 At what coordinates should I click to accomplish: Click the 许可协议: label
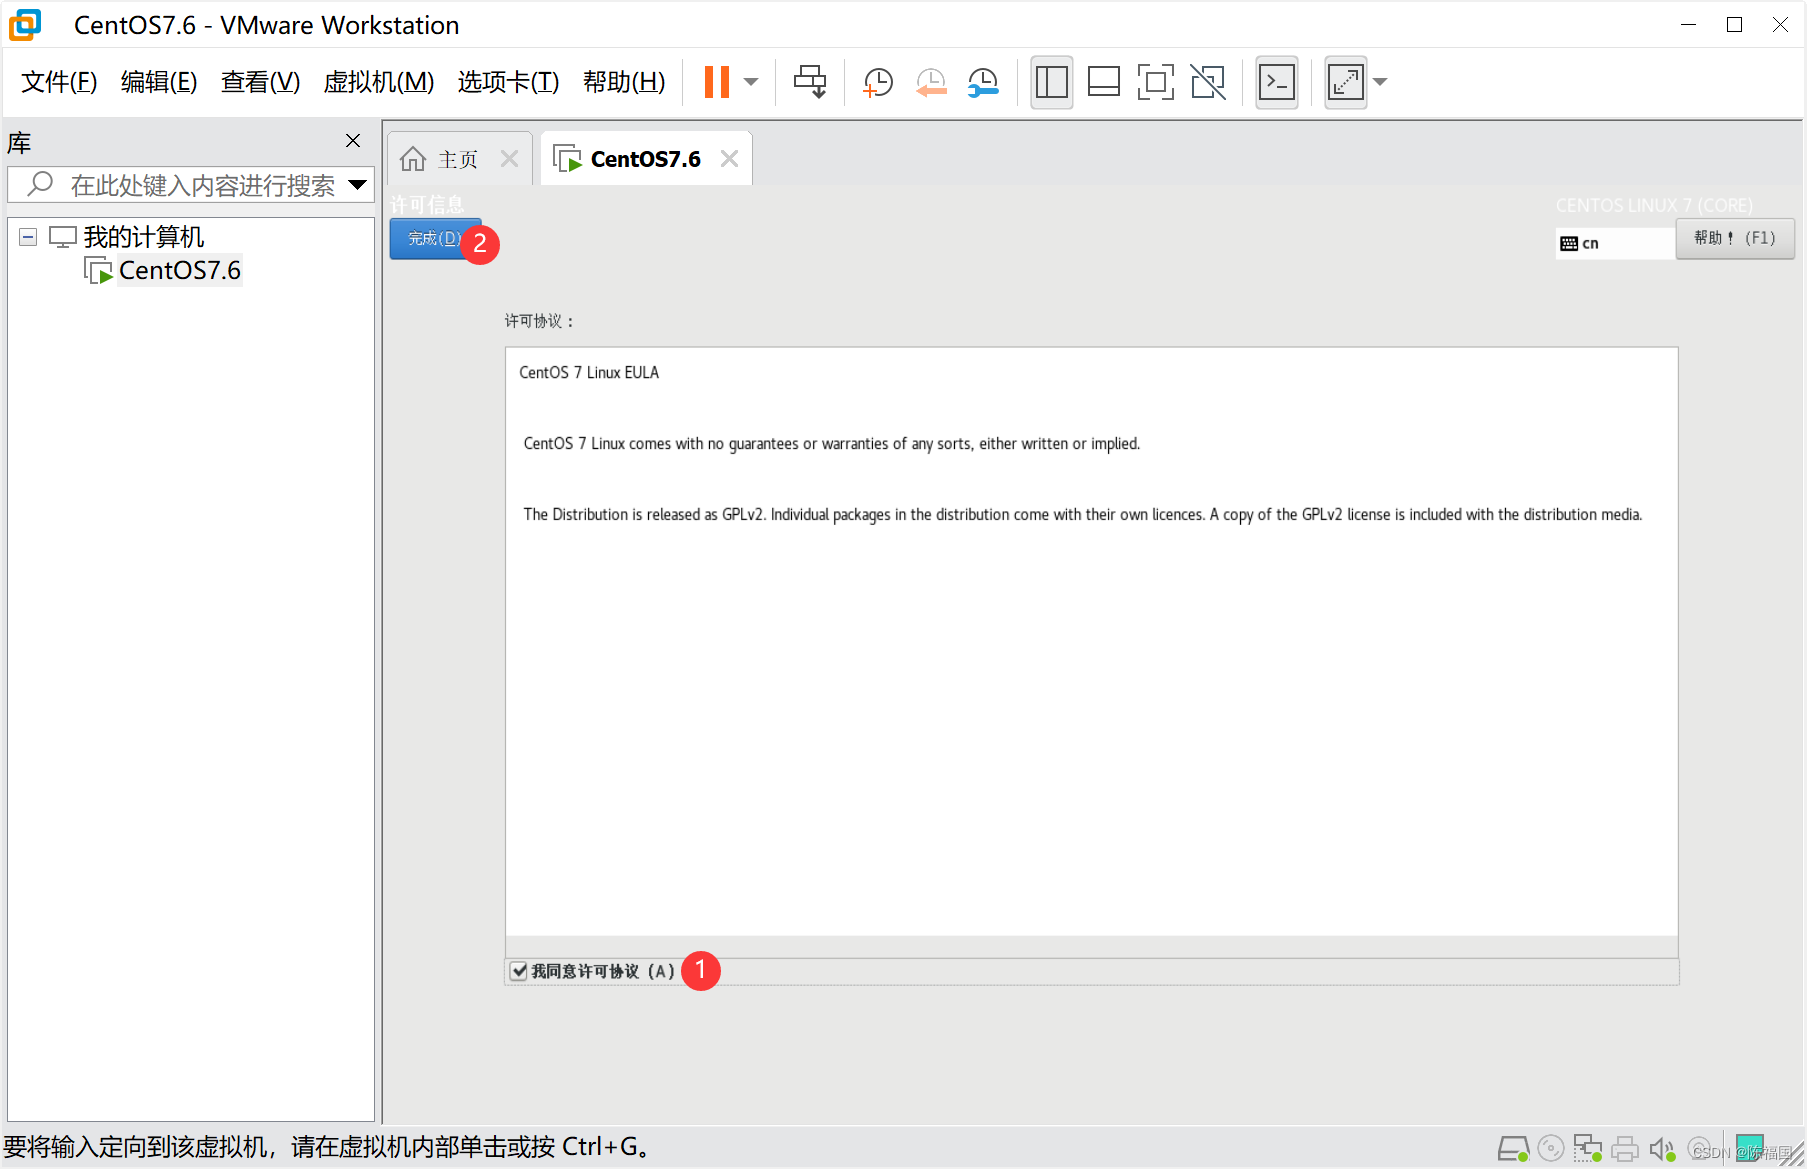(539, 321)
